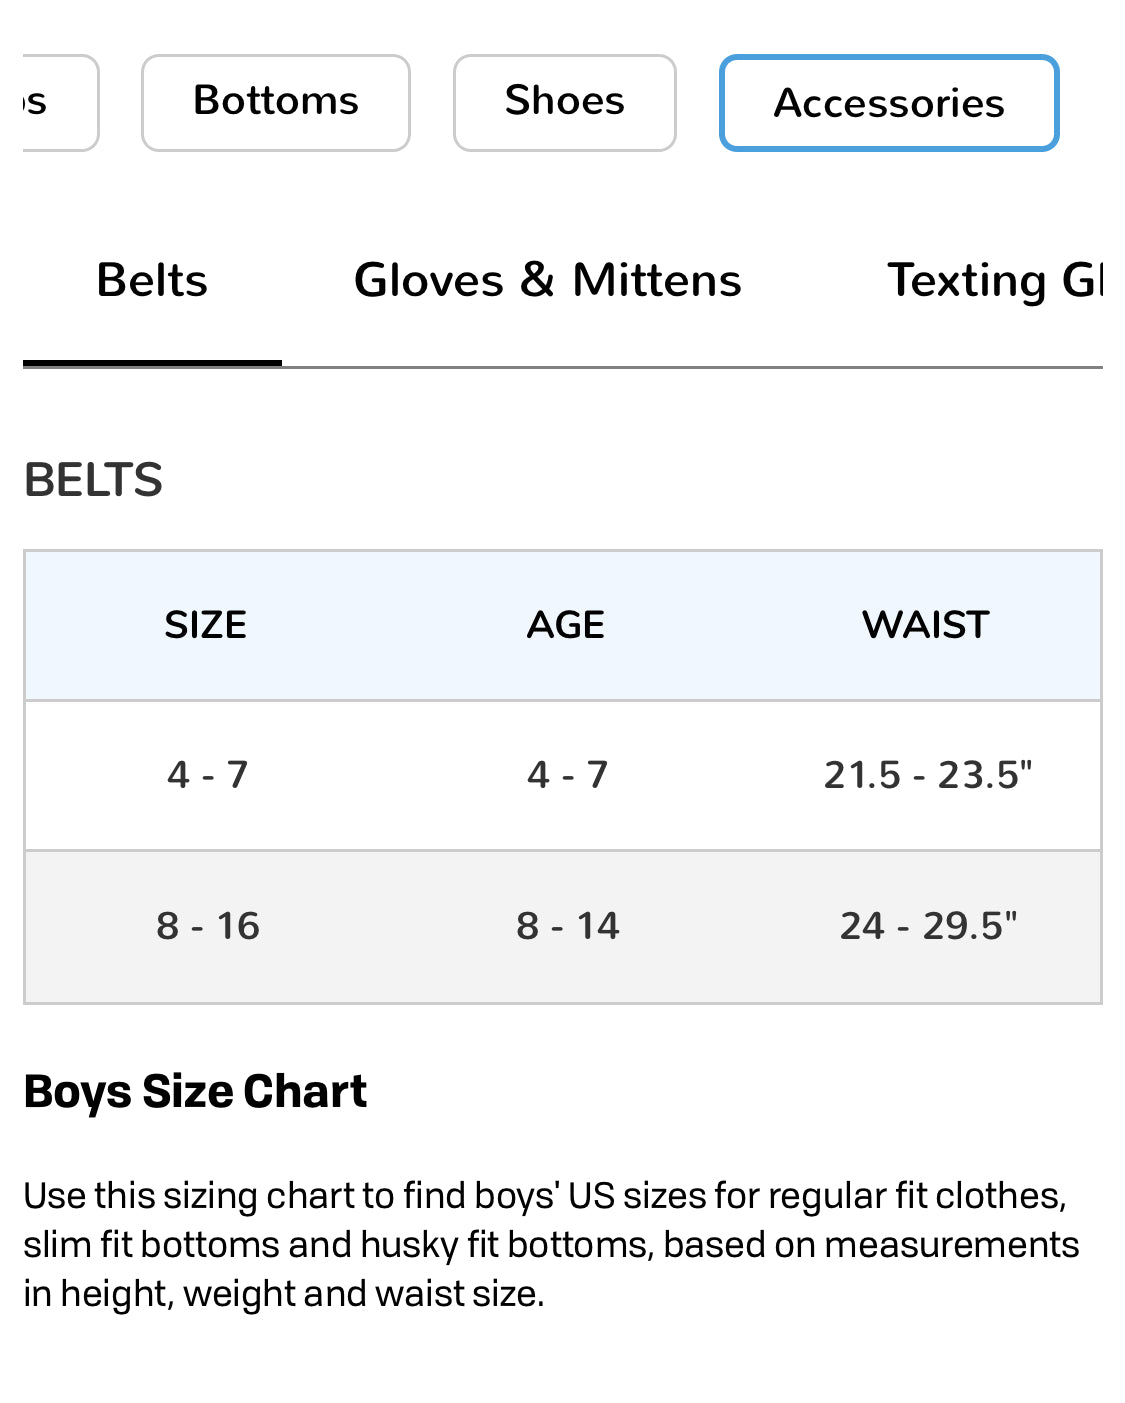Click the 4 - 7 cell under AGE

pos(567,775)
